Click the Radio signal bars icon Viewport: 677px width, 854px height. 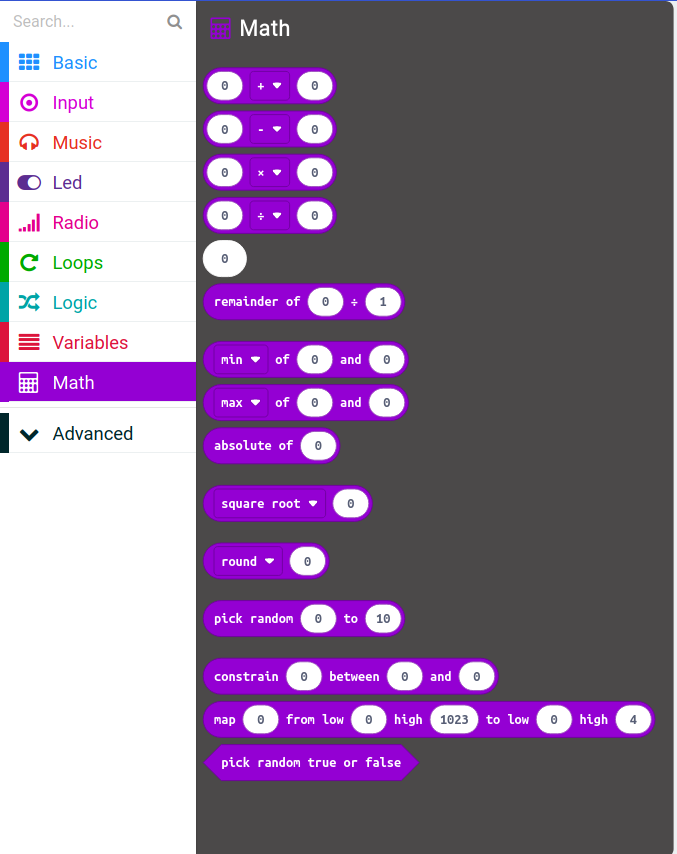click(x=29, y=222)
